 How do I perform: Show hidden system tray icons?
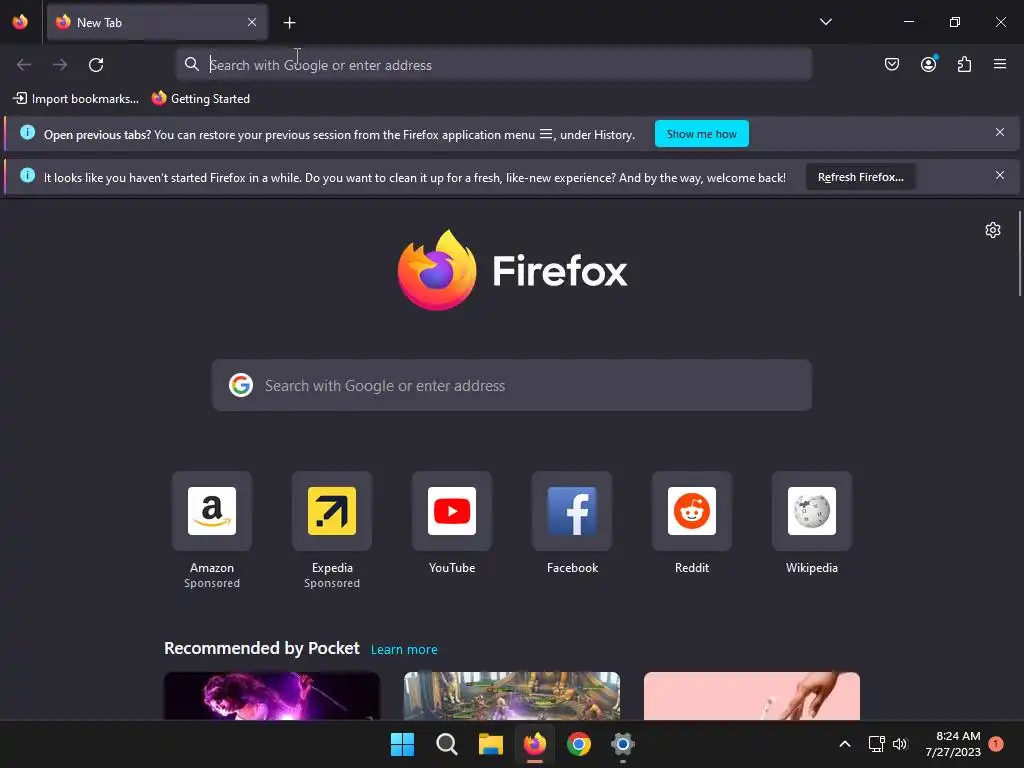pyautogui.click(x=844, y=744)
